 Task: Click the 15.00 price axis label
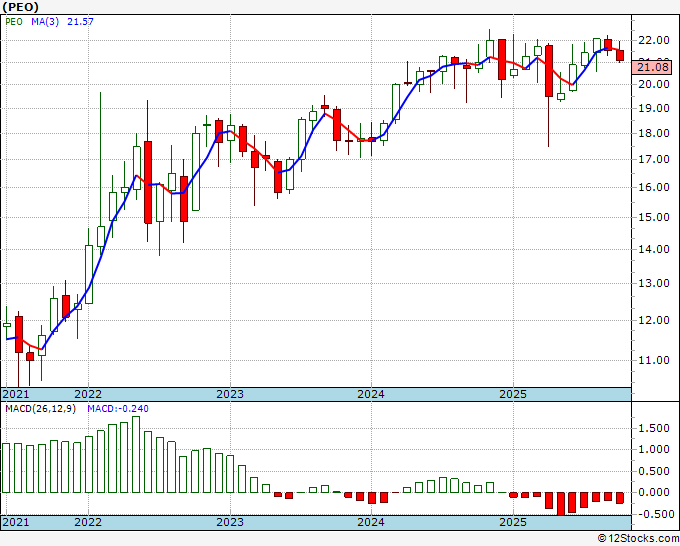(x=654, y=217)
